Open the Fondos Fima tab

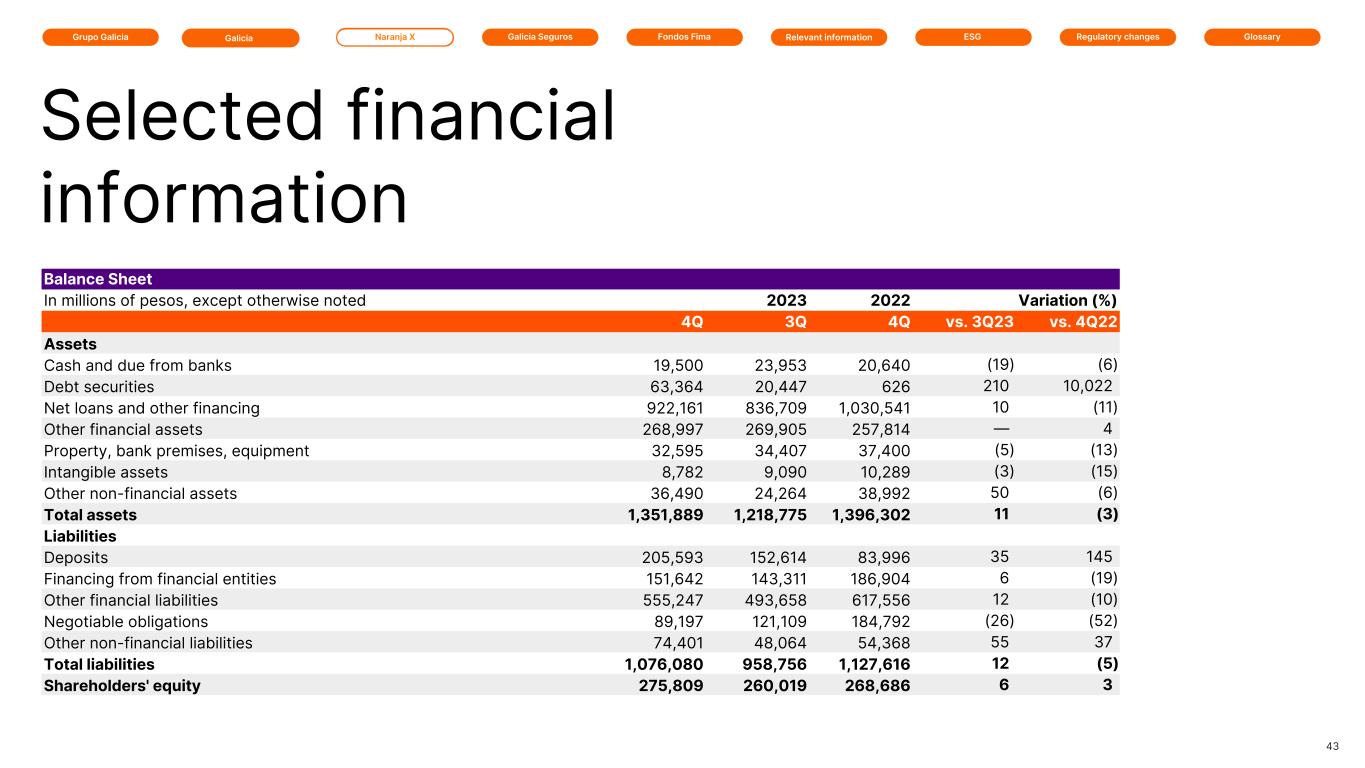point(684,37)
